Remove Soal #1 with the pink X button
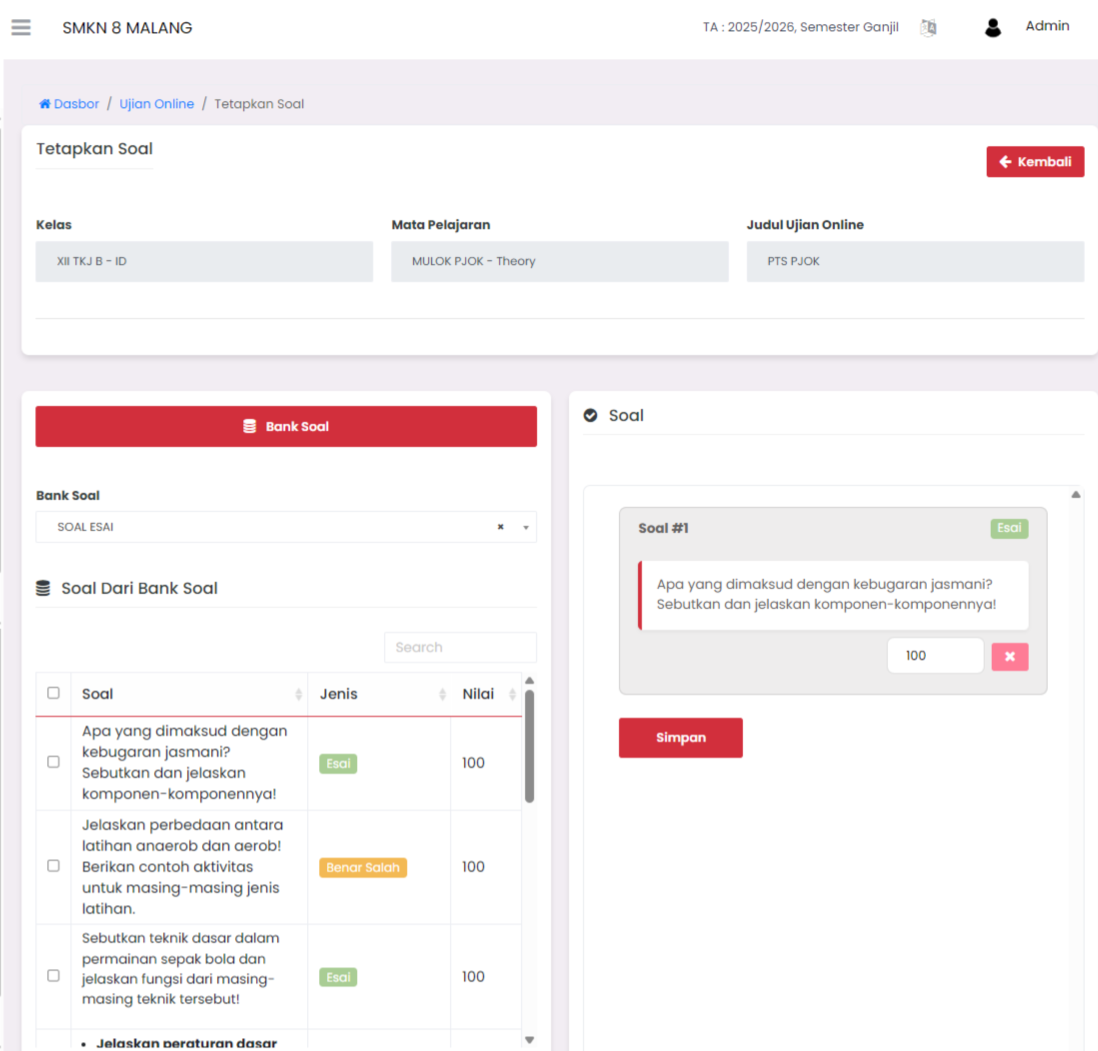Image resolution: width=1098 pixels, height=1051 pixels. click(1009, 656)
